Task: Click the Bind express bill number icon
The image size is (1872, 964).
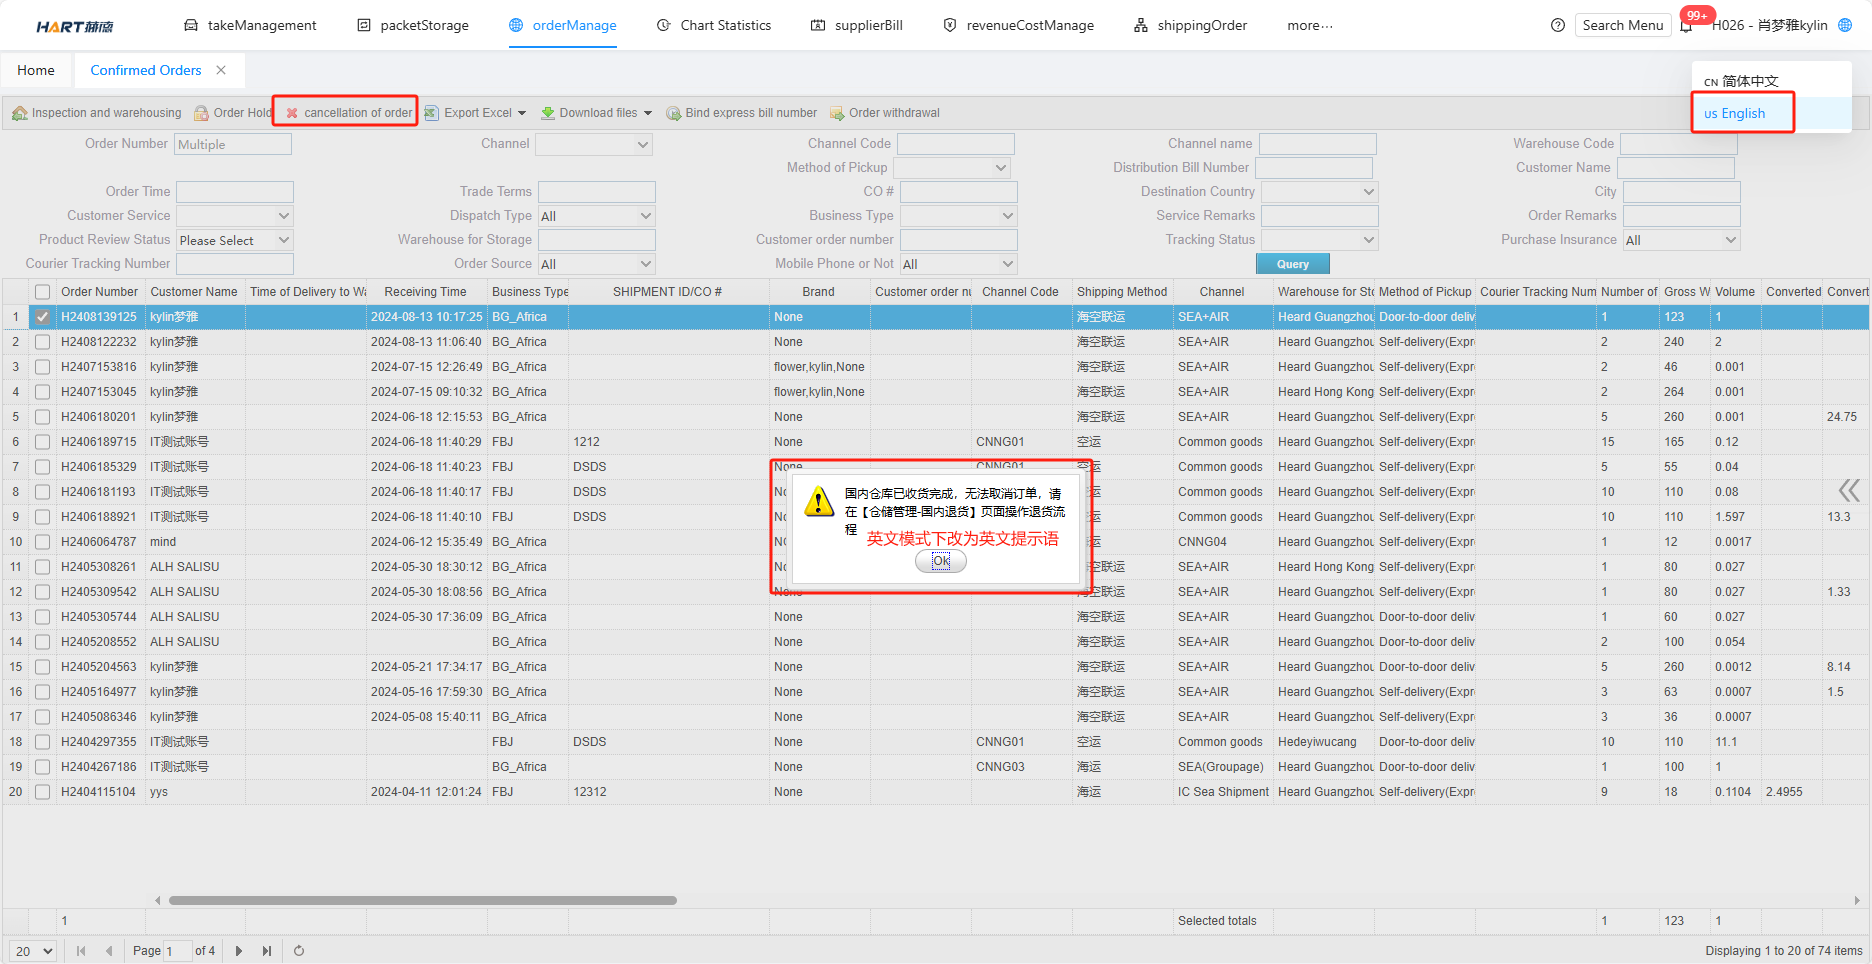Action: (x=673, y=113)
